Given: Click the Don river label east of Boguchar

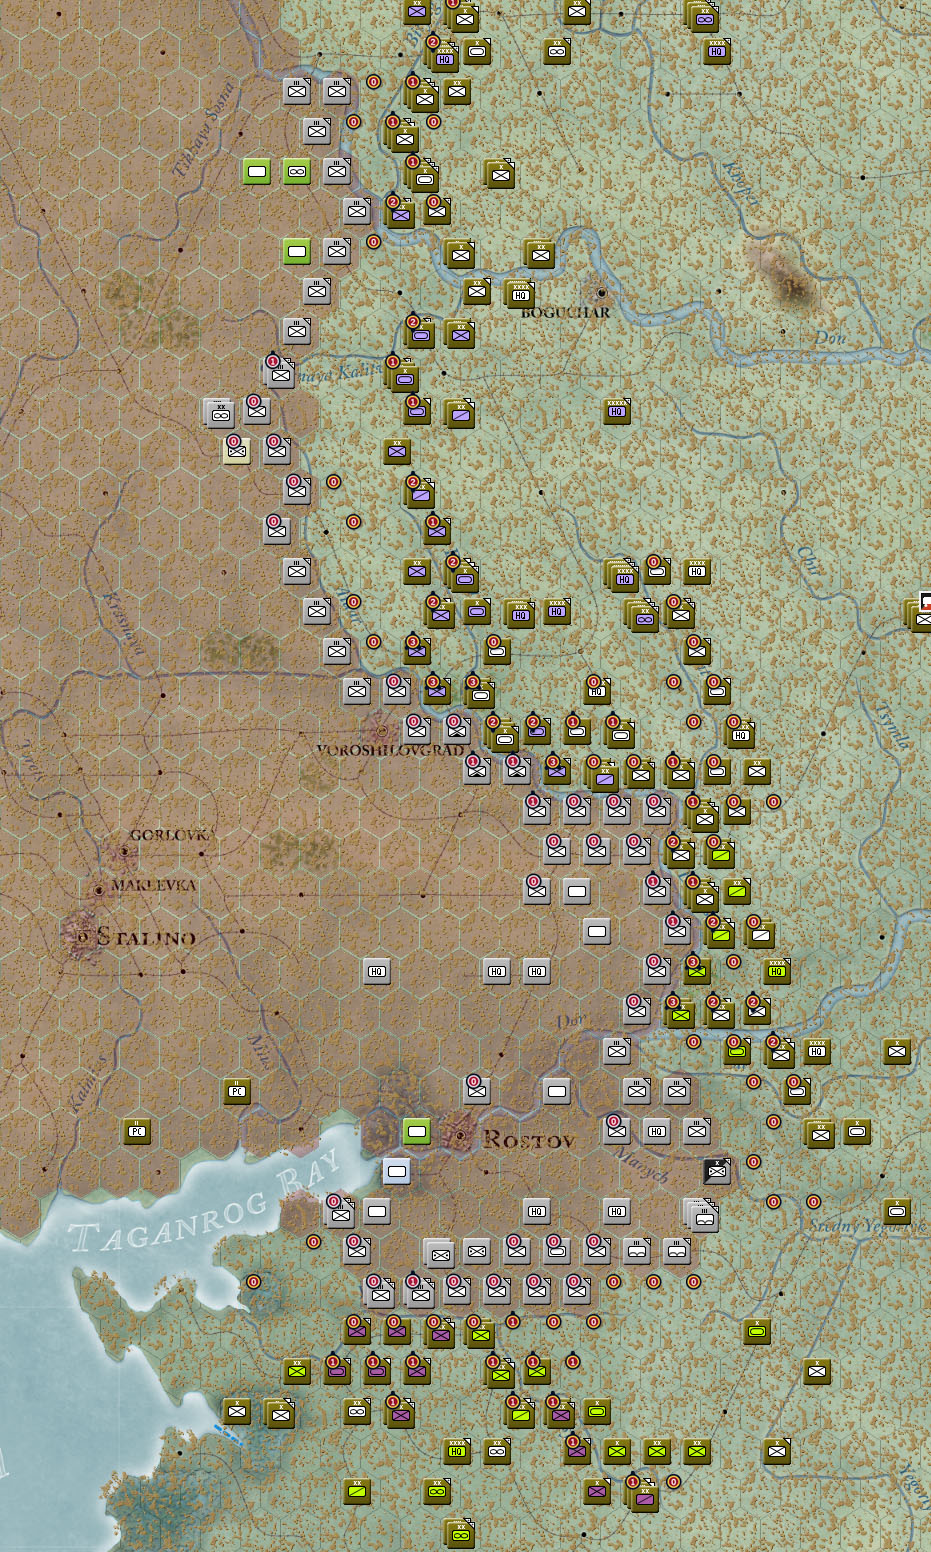Looking at the screenshot, I should click(830, 338).
